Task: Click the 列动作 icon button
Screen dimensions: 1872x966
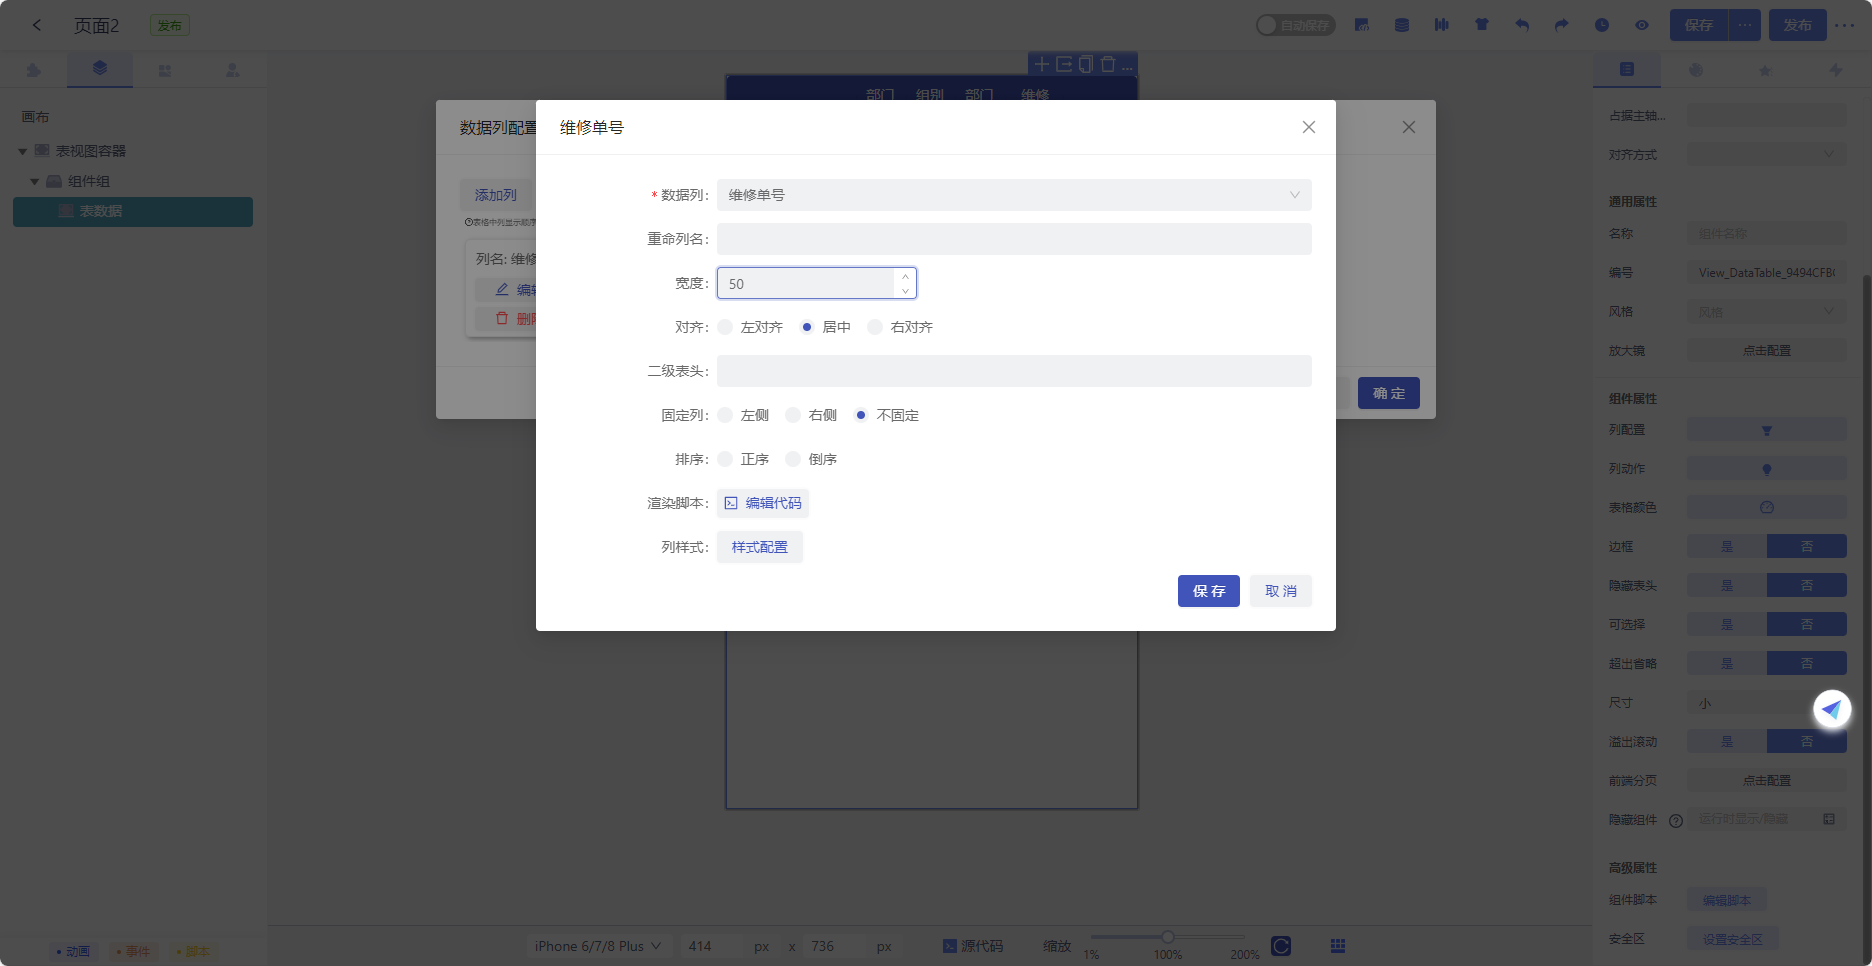Action: (x=1767, y=469)
